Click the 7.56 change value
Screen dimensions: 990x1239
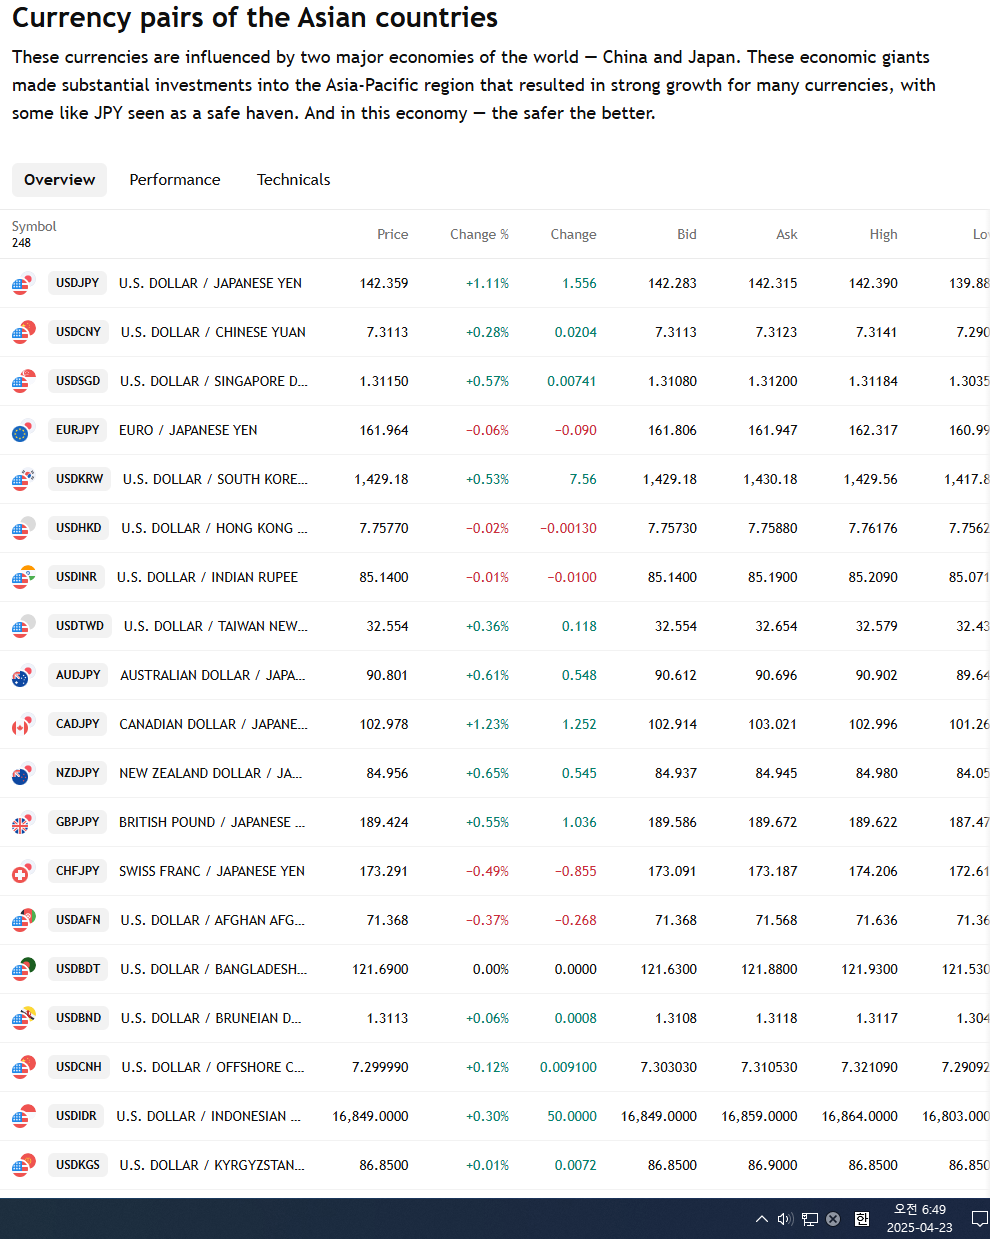pos(583,479)
